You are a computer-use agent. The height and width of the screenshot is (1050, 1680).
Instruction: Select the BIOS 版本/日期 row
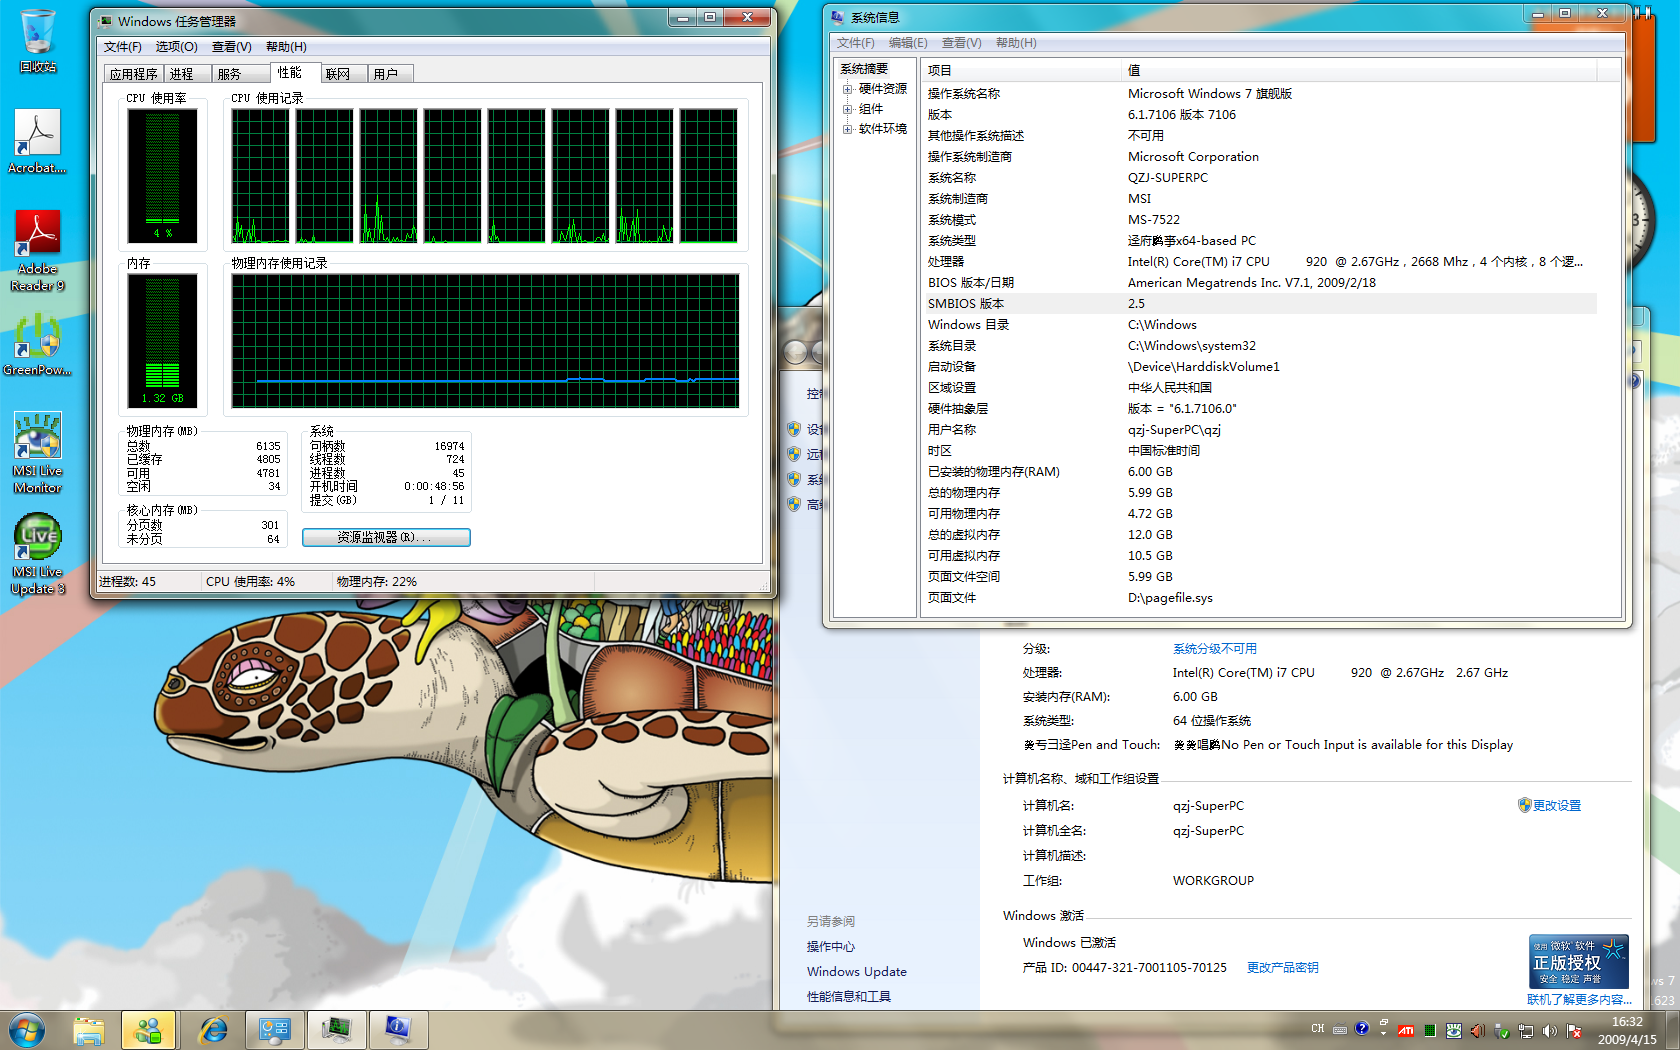[1259, 283]
